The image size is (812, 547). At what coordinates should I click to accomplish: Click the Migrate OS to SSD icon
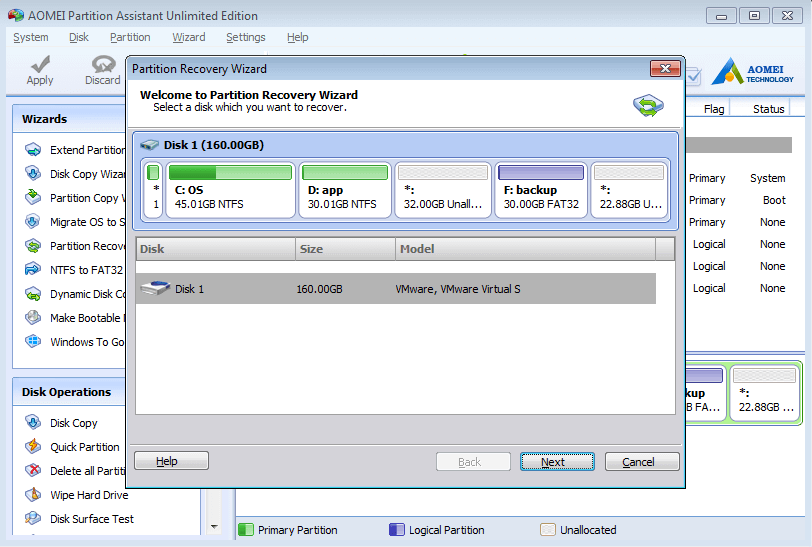(33, 222)
